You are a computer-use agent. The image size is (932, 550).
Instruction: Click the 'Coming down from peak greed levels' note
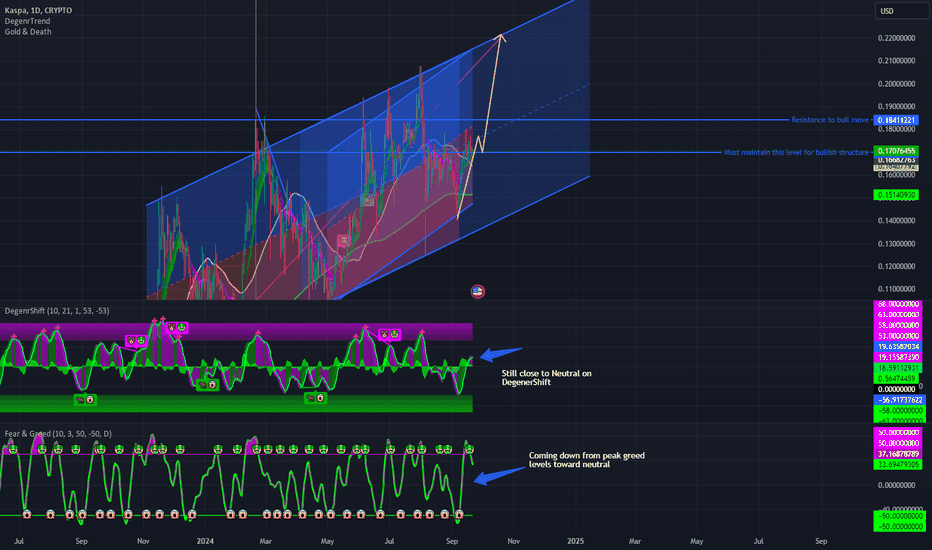[x=587, y=460]
